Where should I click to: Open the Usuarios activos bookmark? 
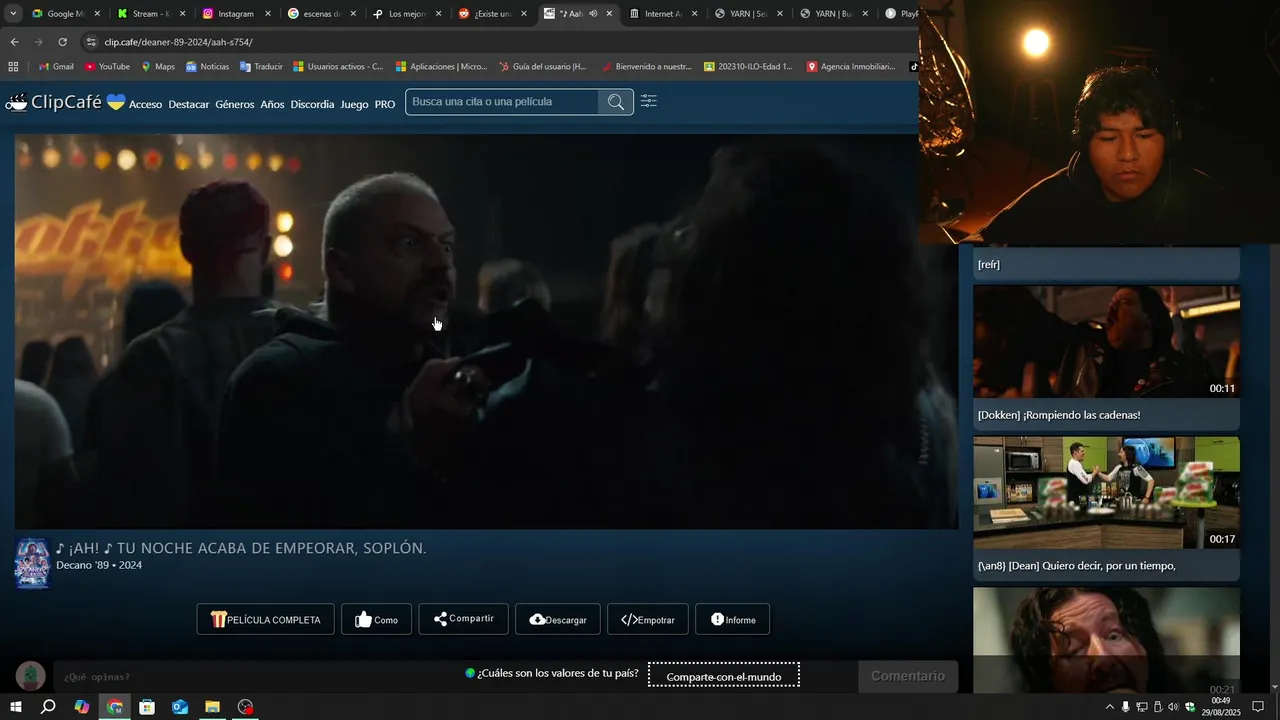(x=338, y=67)
